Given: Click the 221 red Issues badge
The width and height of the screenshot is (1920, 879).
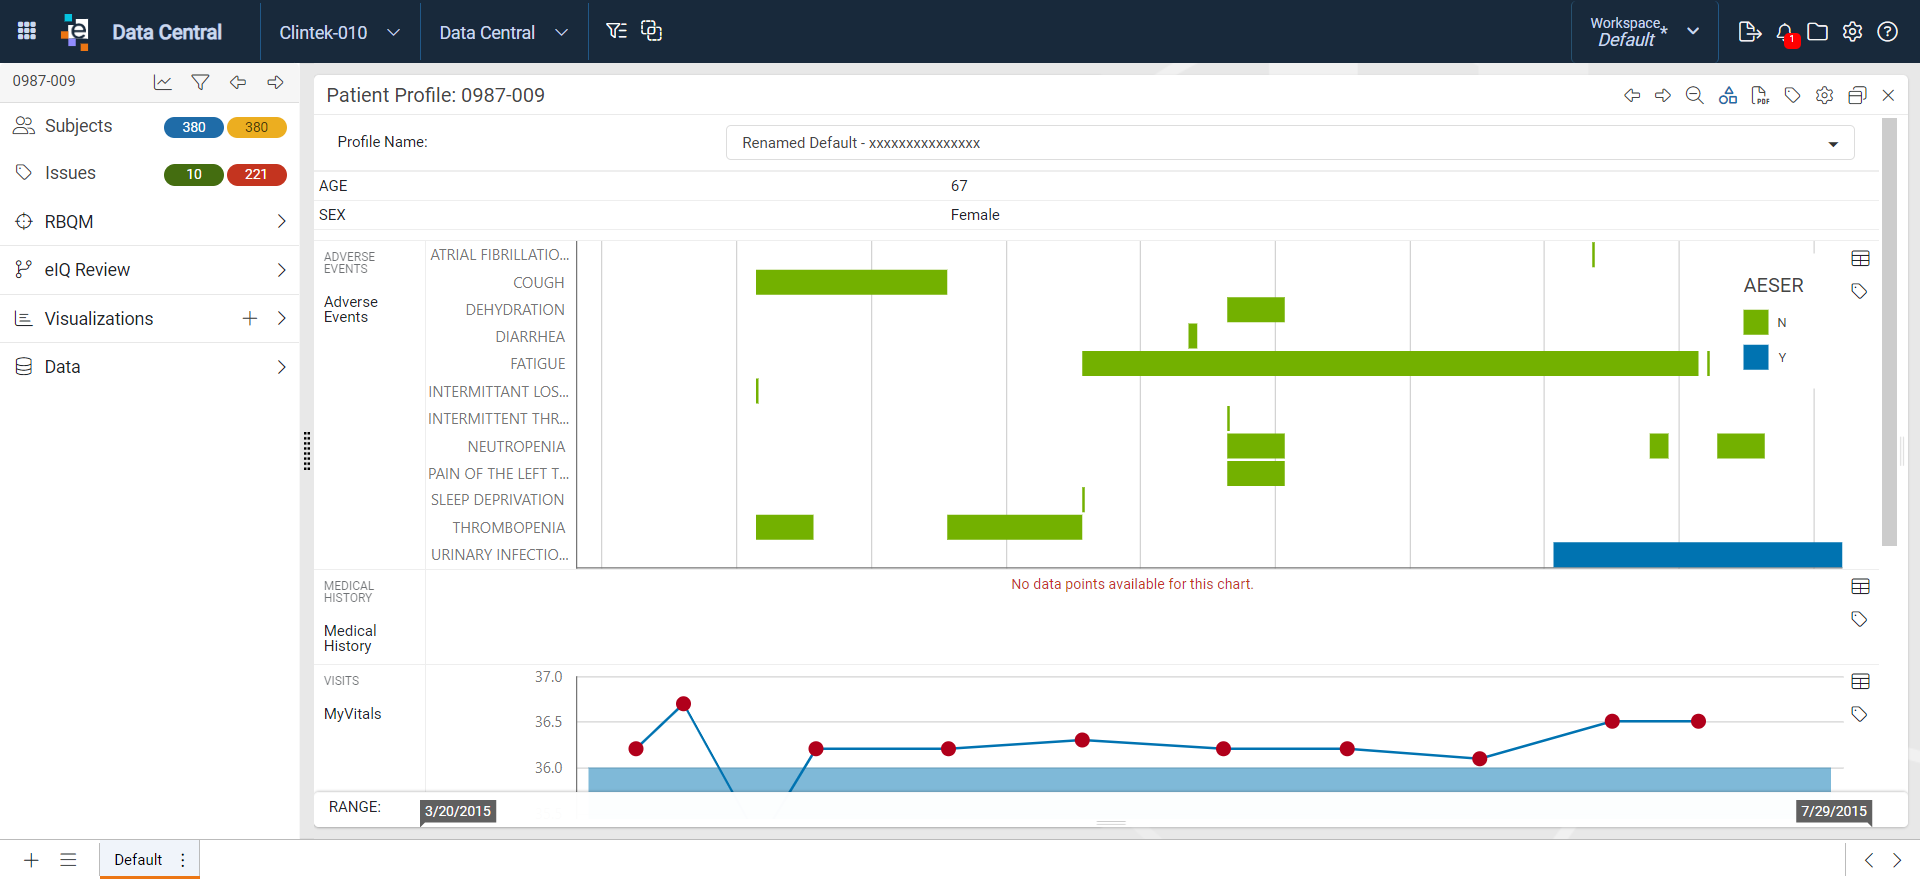Looking at the screenshot, I should point(256,174).
